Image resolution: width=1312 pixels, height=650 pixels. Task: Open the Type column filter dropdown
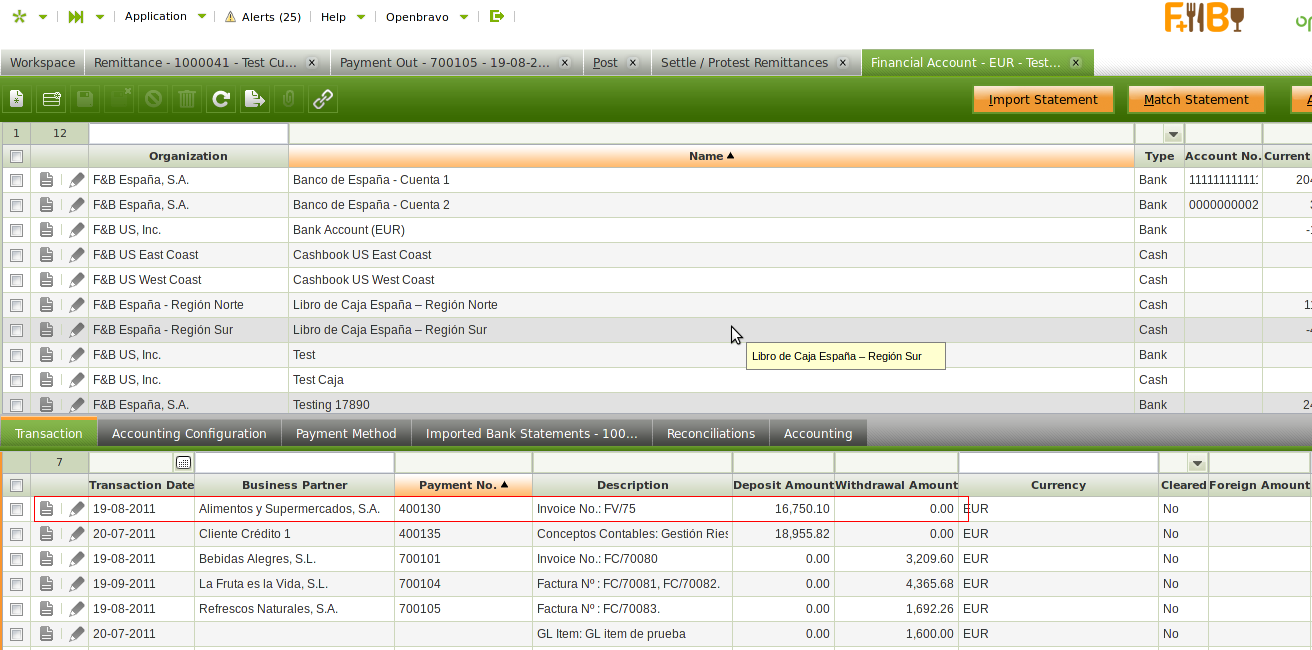pyautogui.click(x=1173, y=134)
